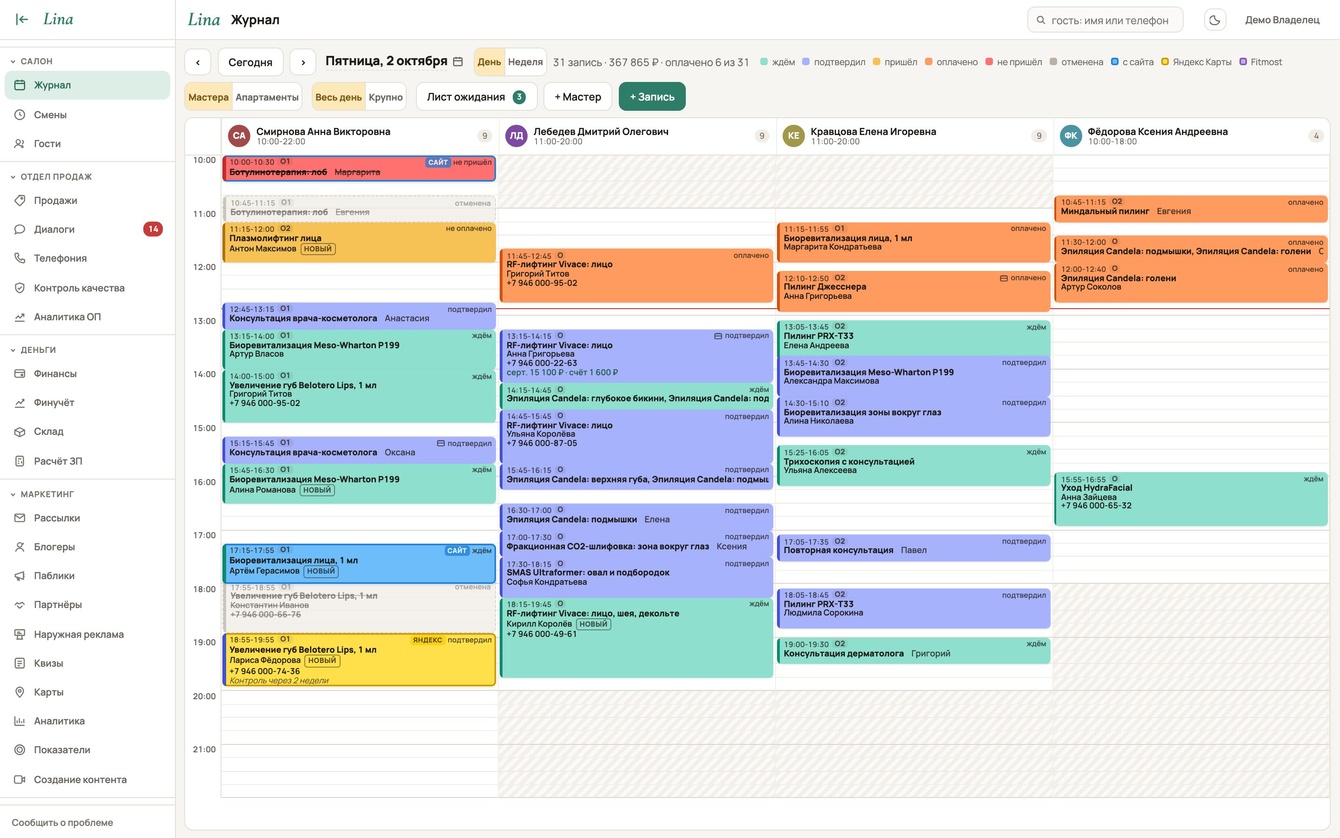Show schedule by Мастера

tap(208, 97)
